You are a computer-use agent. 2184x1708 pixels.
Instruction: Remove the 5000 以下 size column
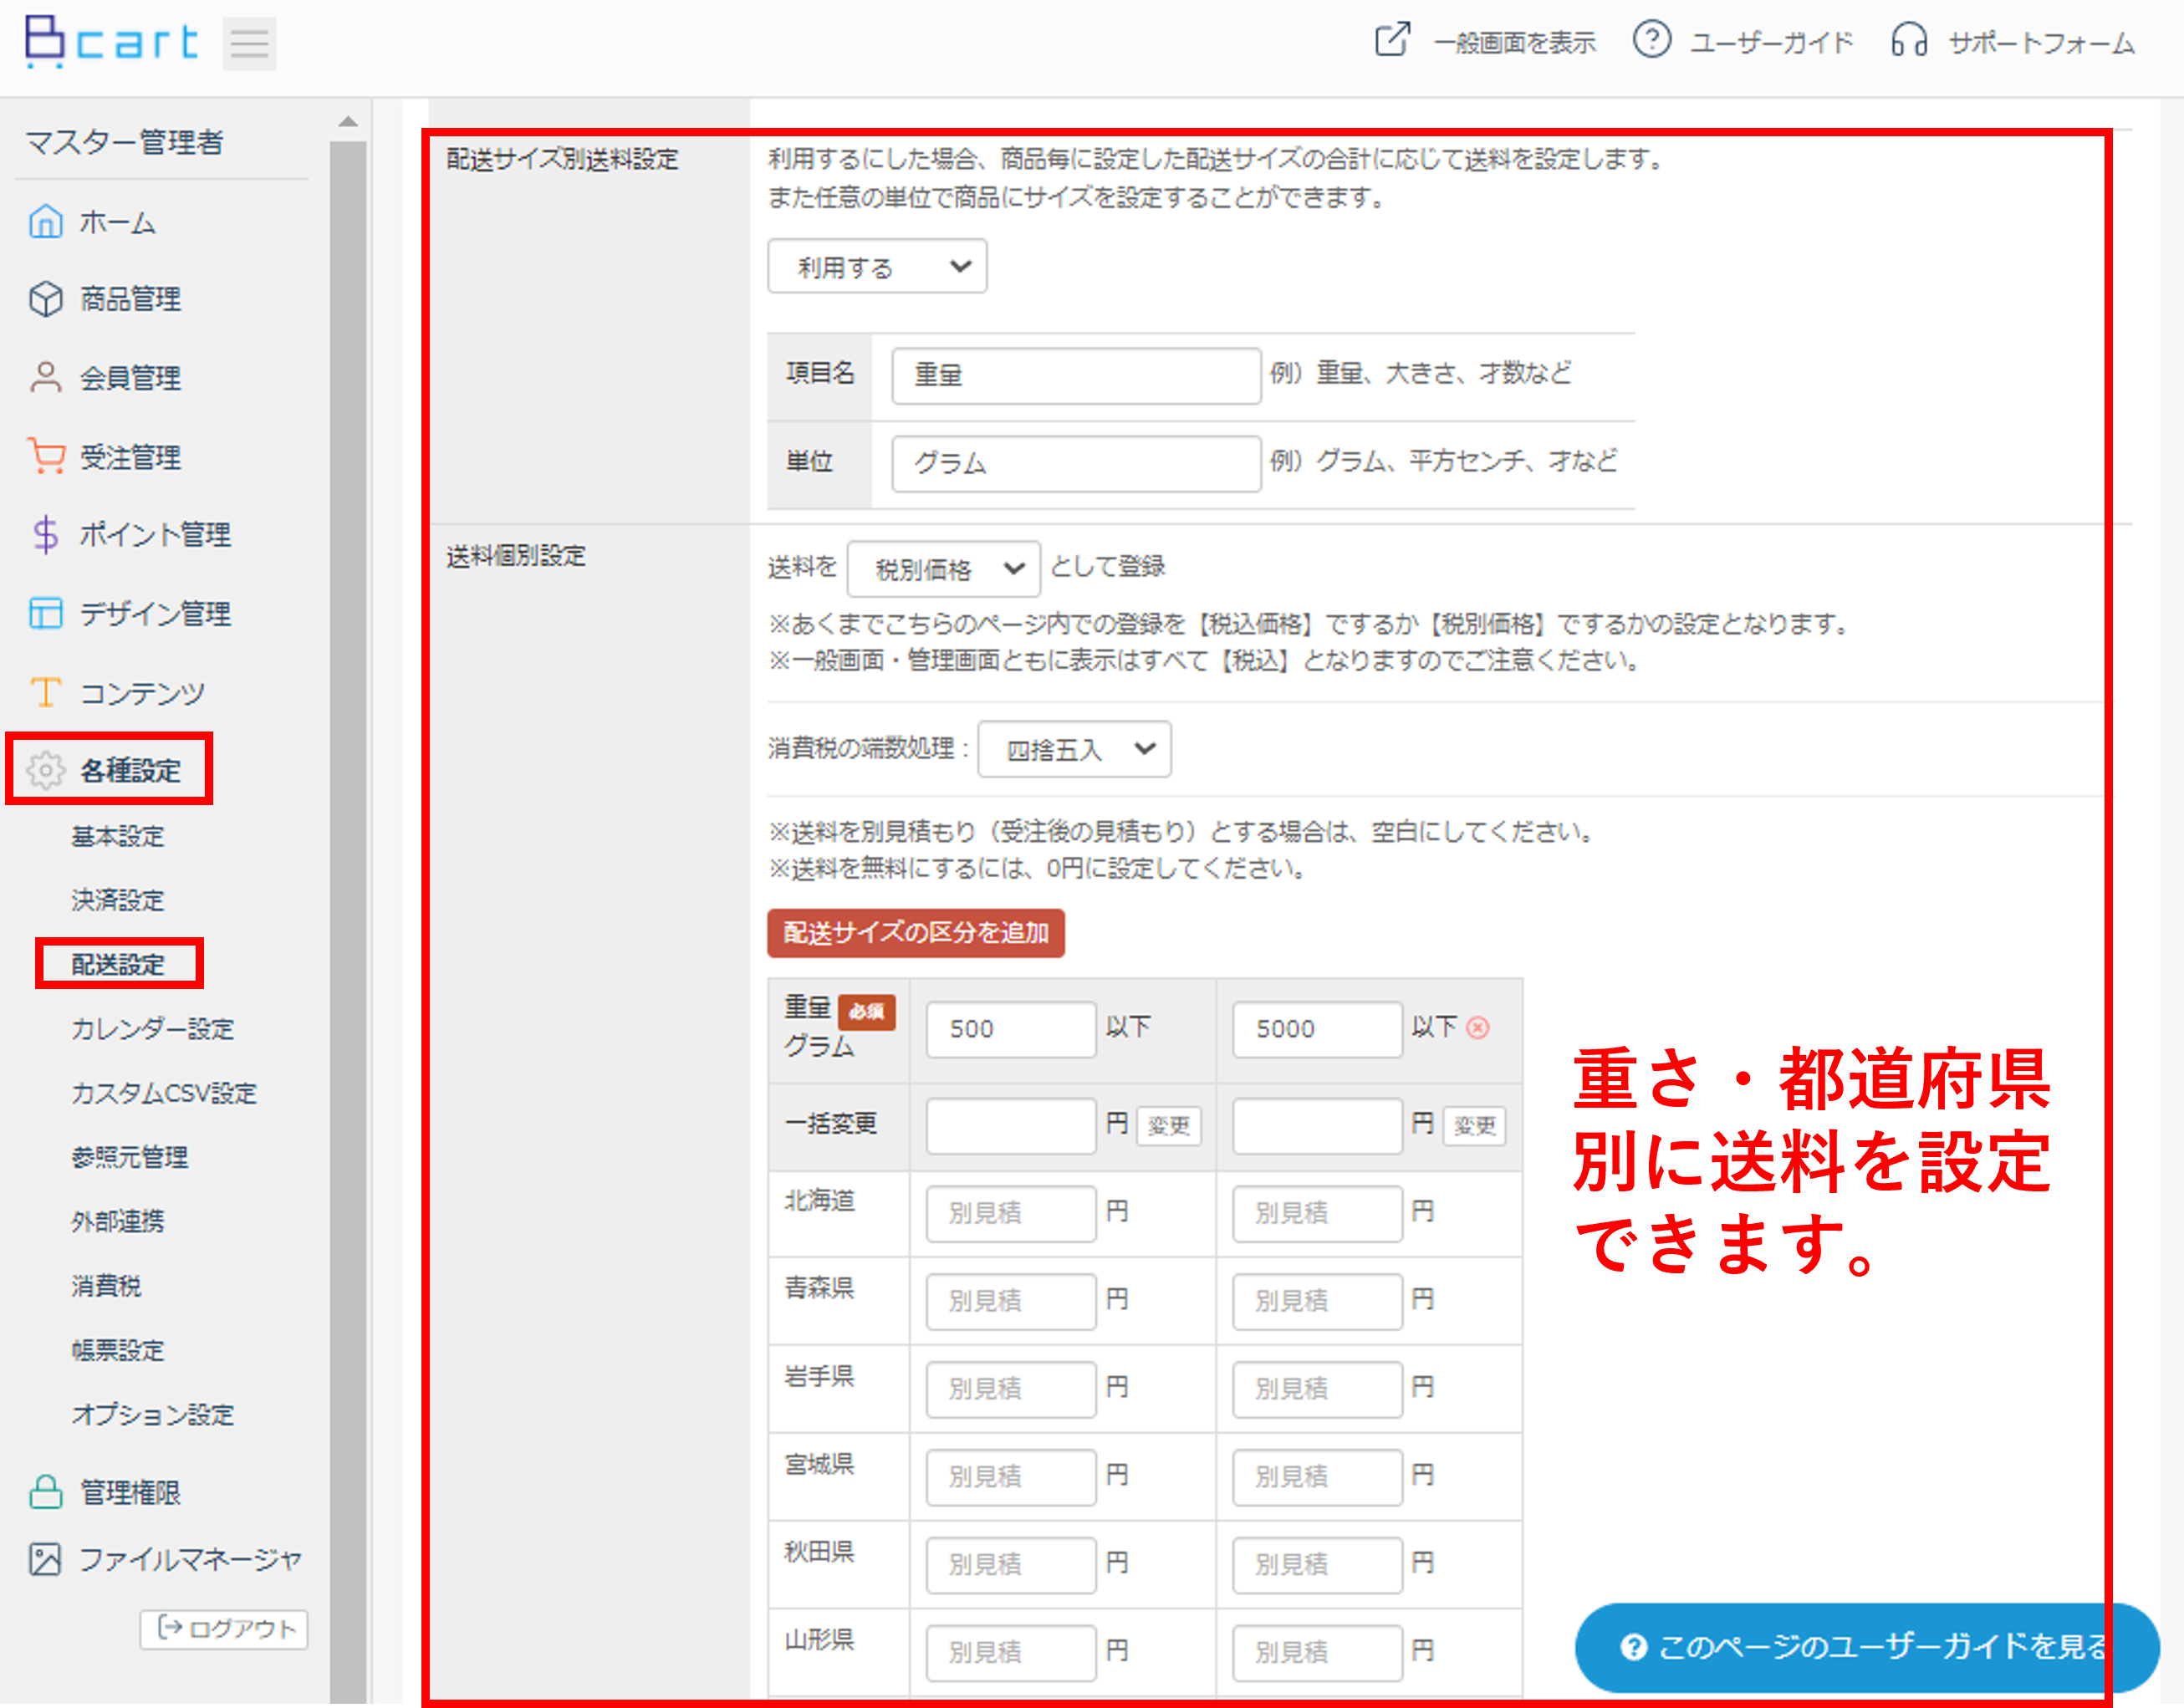click(x=1478, y=1027)
